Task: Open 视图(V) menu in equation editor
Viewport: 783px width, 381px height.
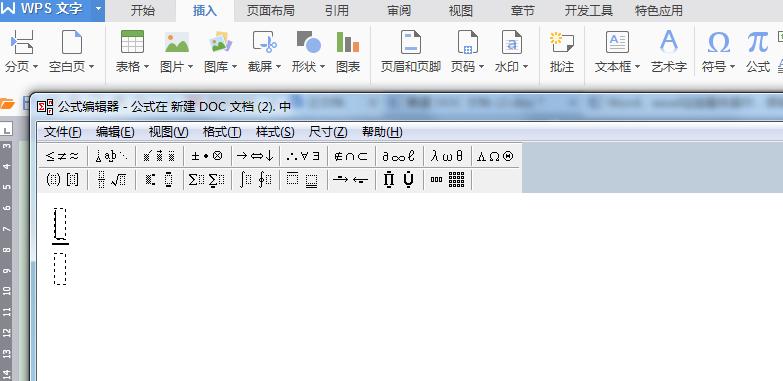Action: [168, 132]
